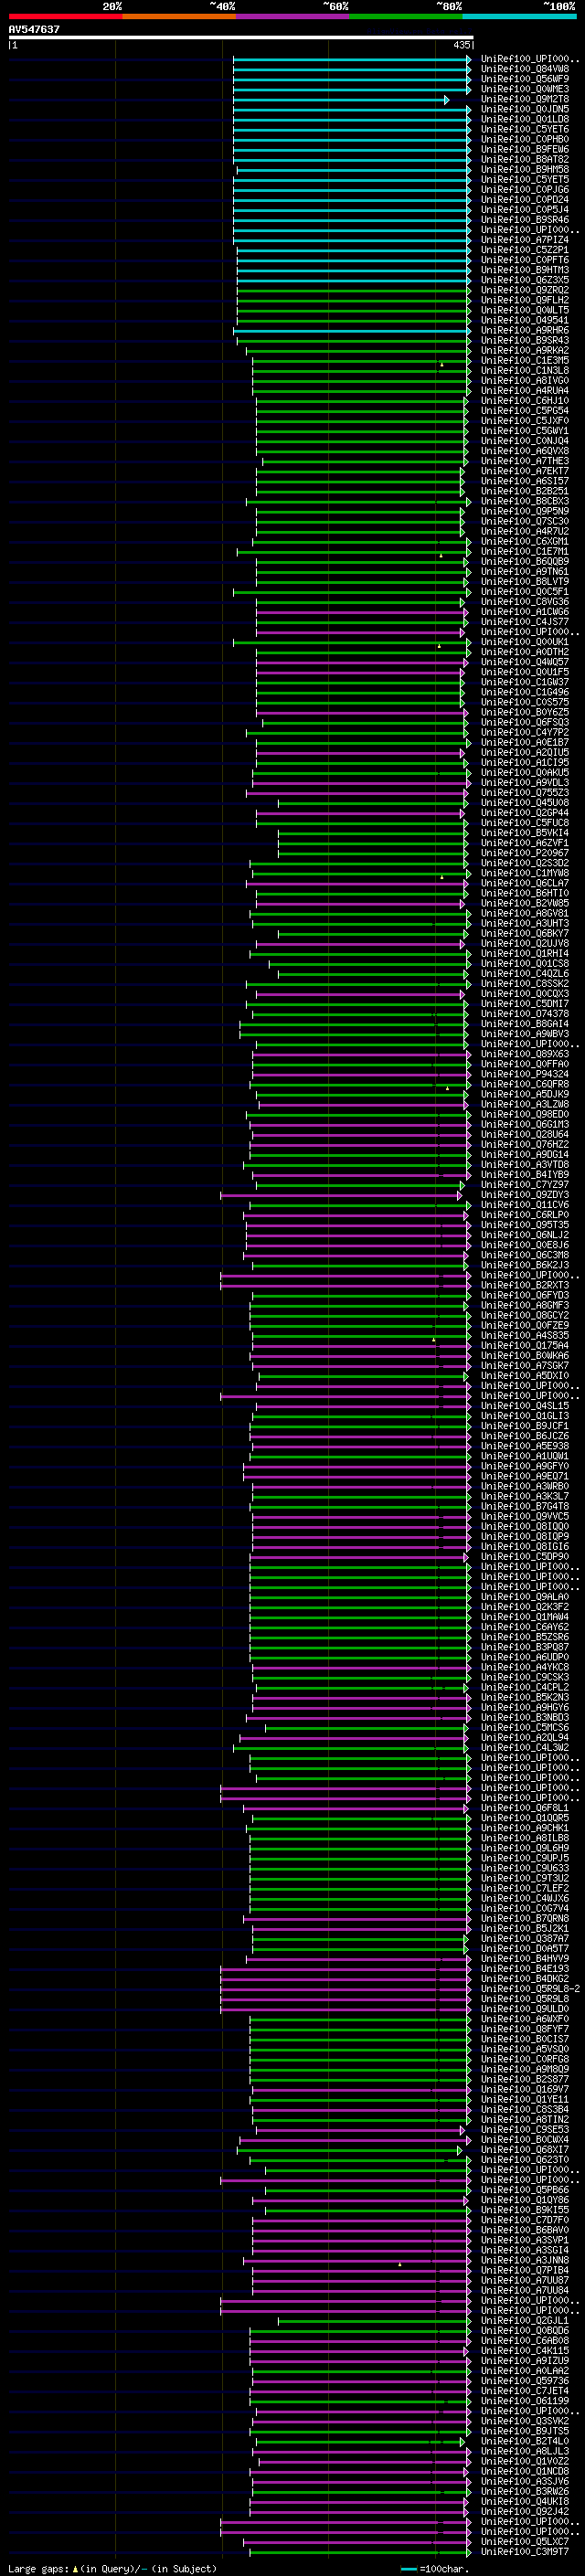
Task: Click the text UniRef100_Q6Z3X5
Action: tap(525, 280)
